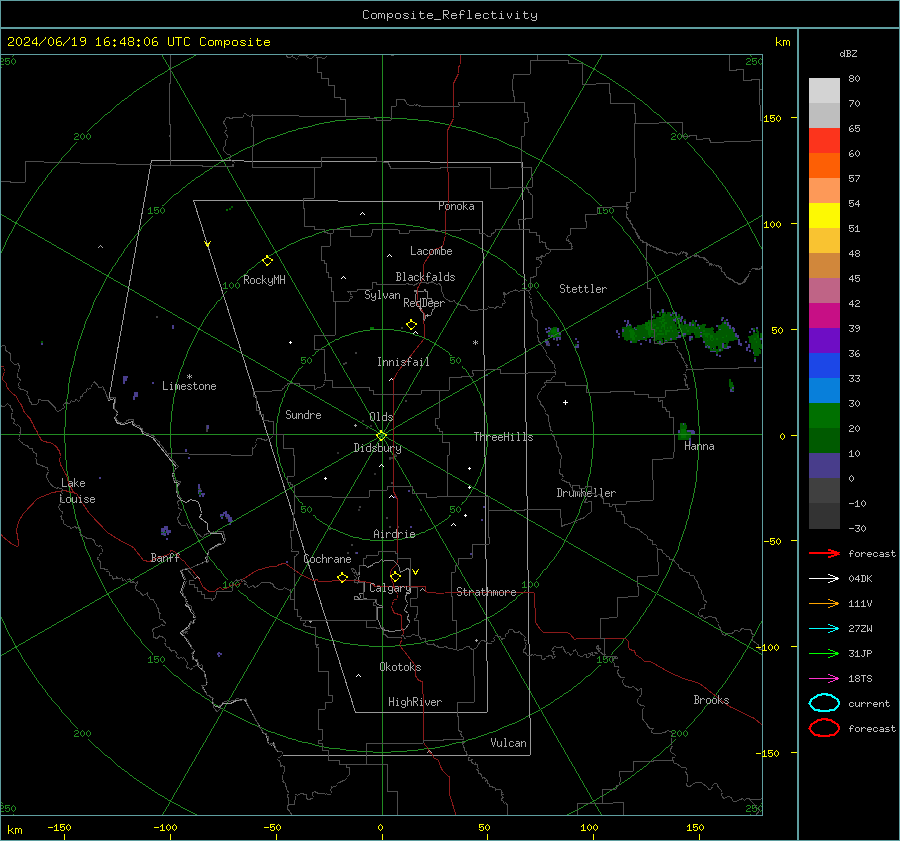This screenshot has width=900, height=841.
Task: Click the Lake Louise label
Action: [77, 491]
